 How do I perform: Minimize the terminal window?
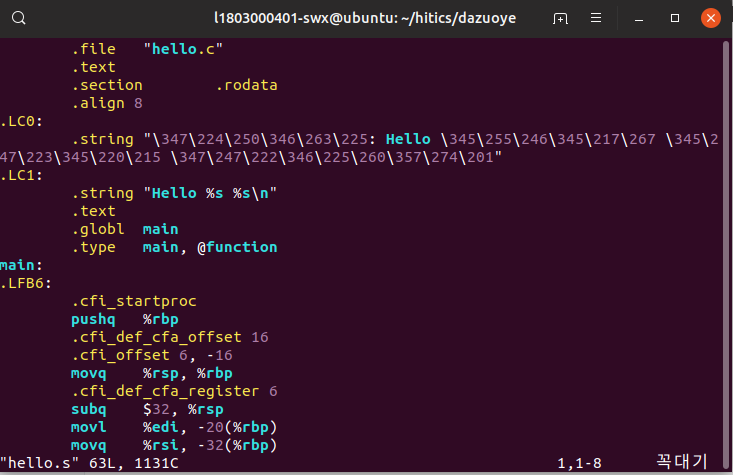[x=639, y=18]
